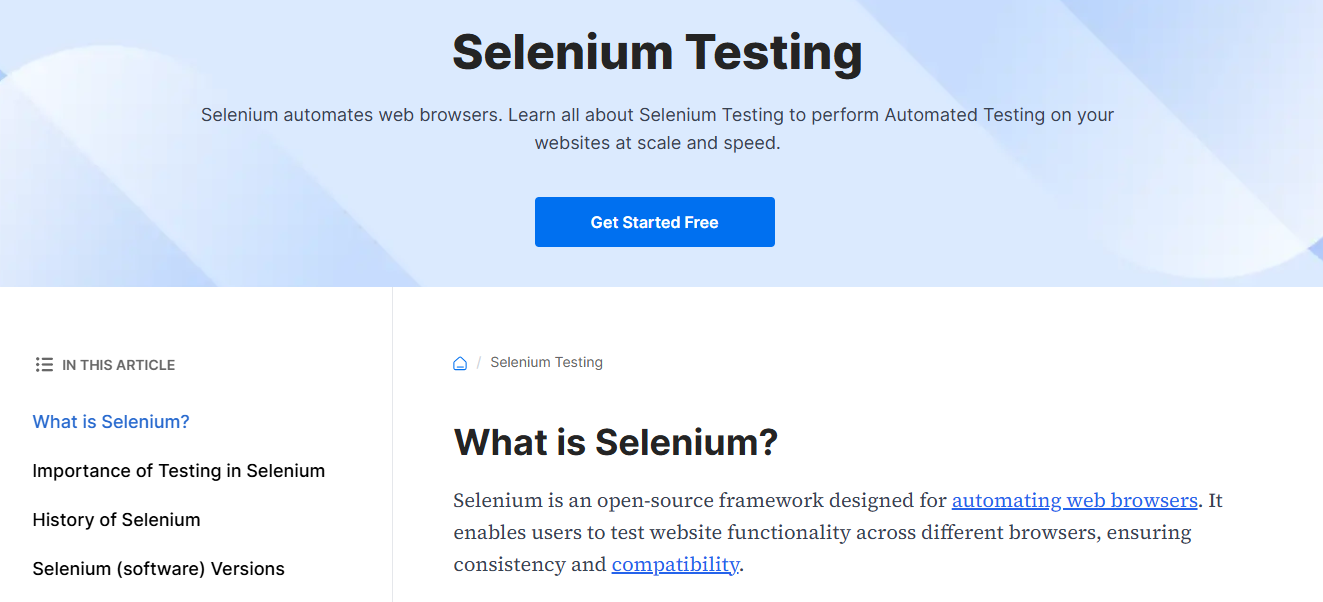1323x602 pixels.
Task: Click the "IN THIS ARTICLE" list icon
Action: [44, 364]
